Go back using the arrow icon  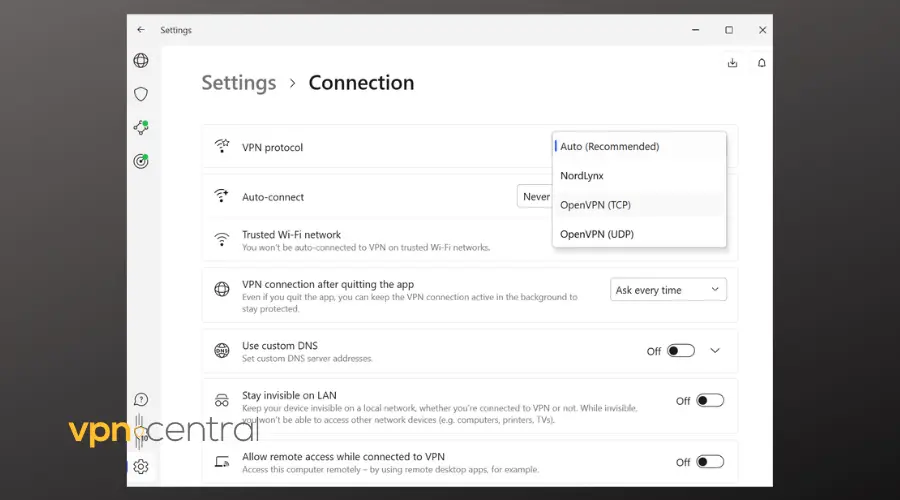pyautogui.click(x=141, y=30)
